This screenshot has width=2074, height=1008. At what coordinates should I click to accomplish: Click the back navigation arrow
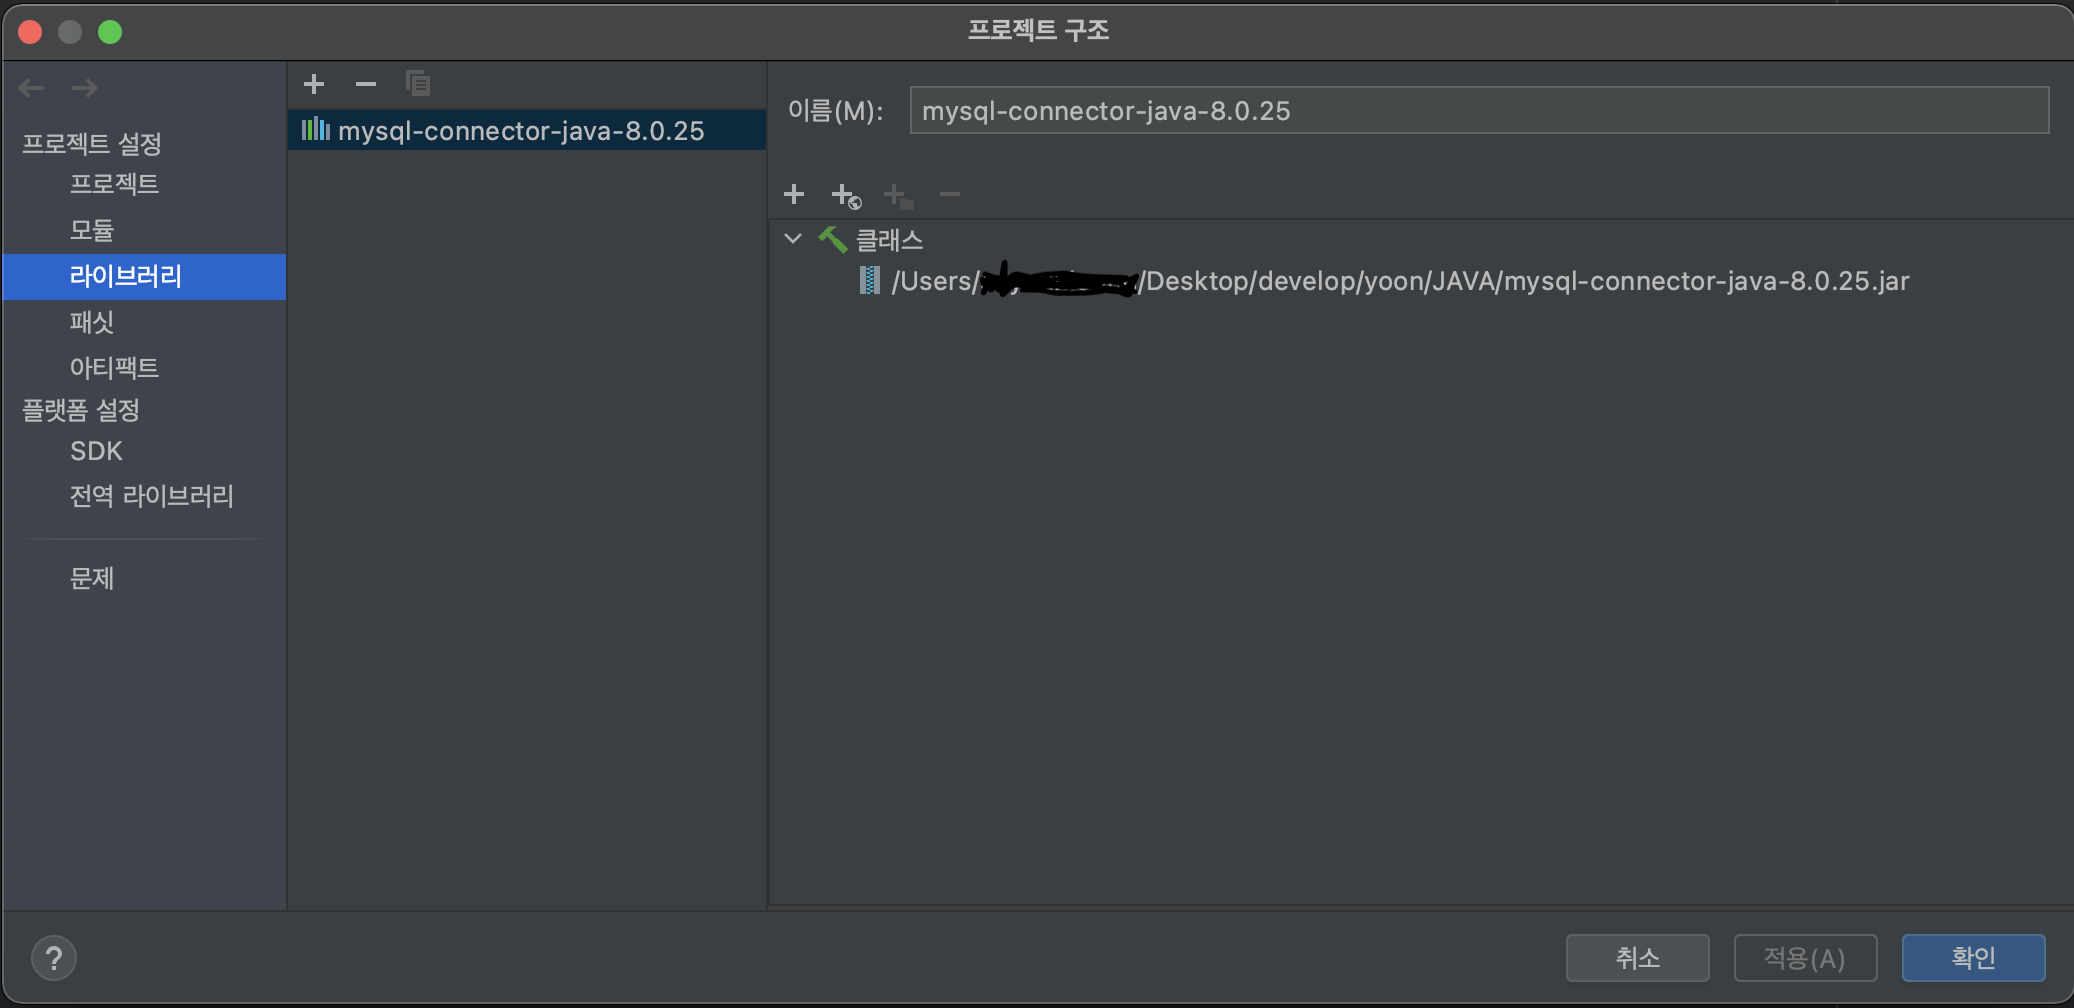coord(31,88)
